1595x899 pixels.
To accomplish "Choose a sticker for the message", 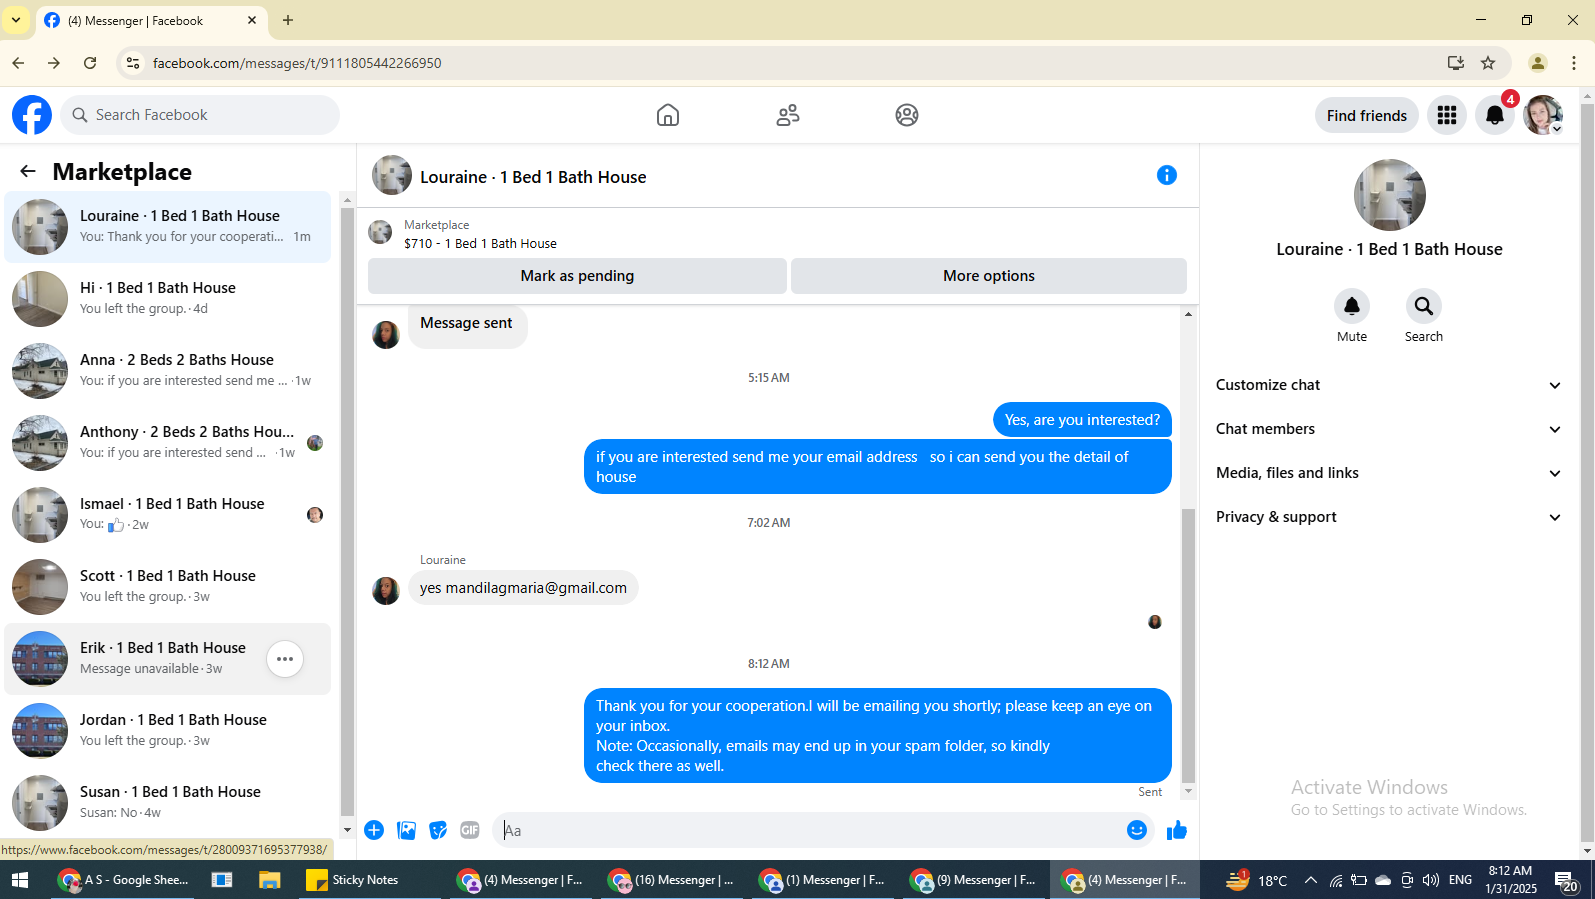I will point(438,830).
